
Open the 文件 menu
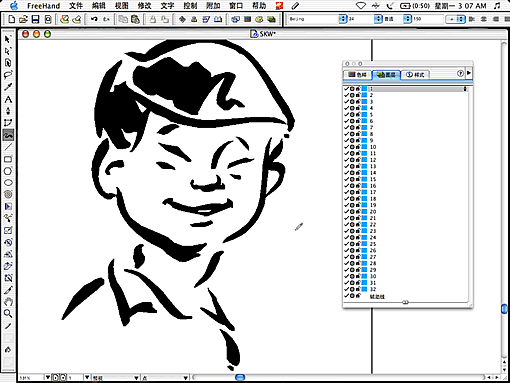coord(76,6)
